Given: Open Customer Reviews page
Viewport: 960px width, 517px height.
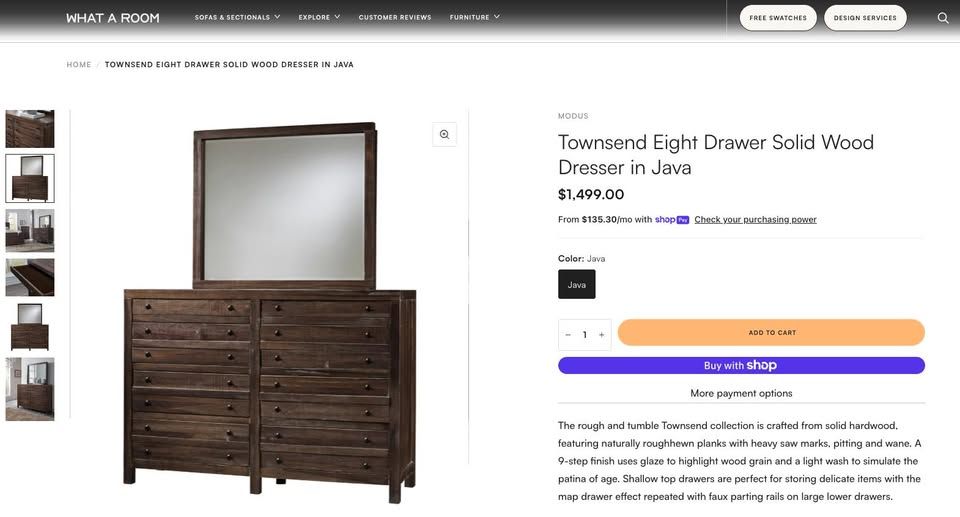Looking at the screenshot, I should pyautogui.click(x=395, y=18).
